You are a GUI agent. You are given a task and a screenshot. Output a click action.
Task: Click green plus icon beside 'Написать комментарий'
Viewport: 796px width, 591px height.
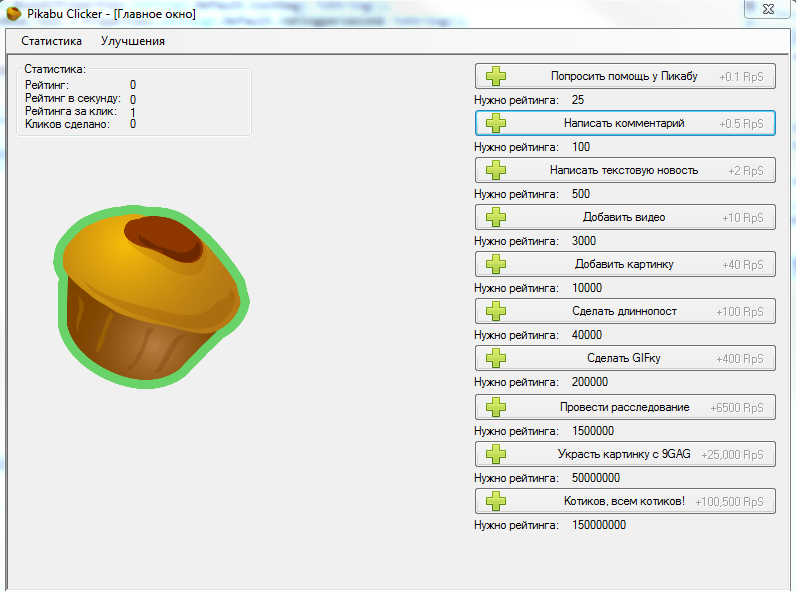coord(496,123)
